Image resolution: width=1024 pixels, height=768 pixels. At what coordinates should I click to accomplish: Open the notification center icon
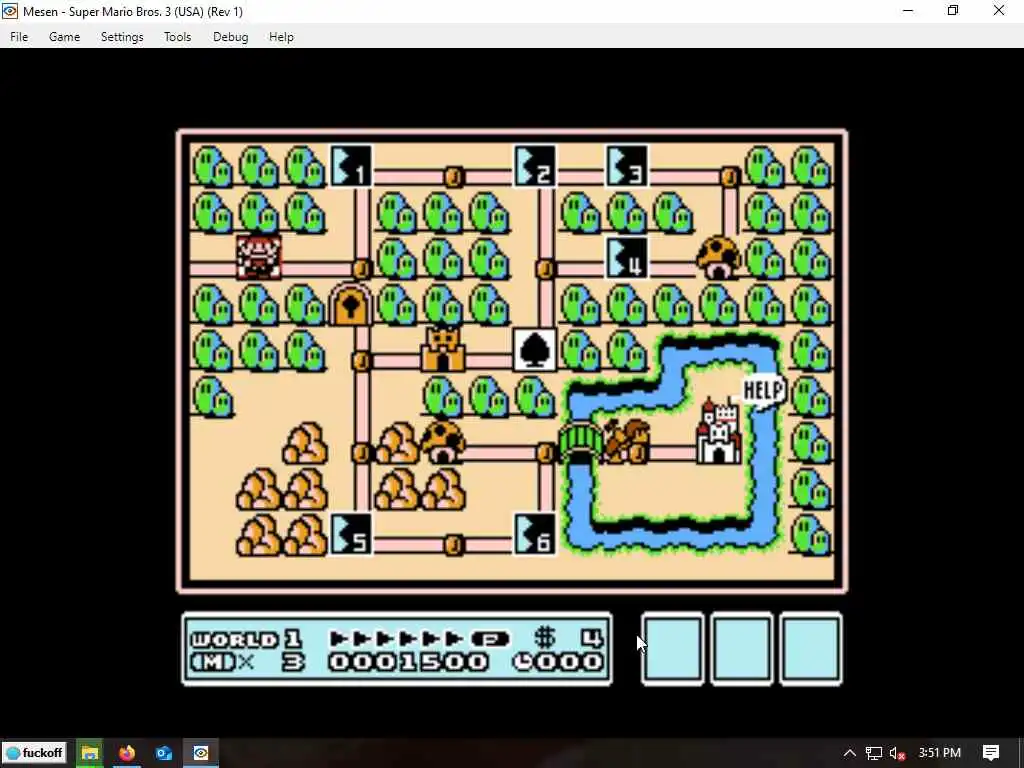click(x=991, y=753)
